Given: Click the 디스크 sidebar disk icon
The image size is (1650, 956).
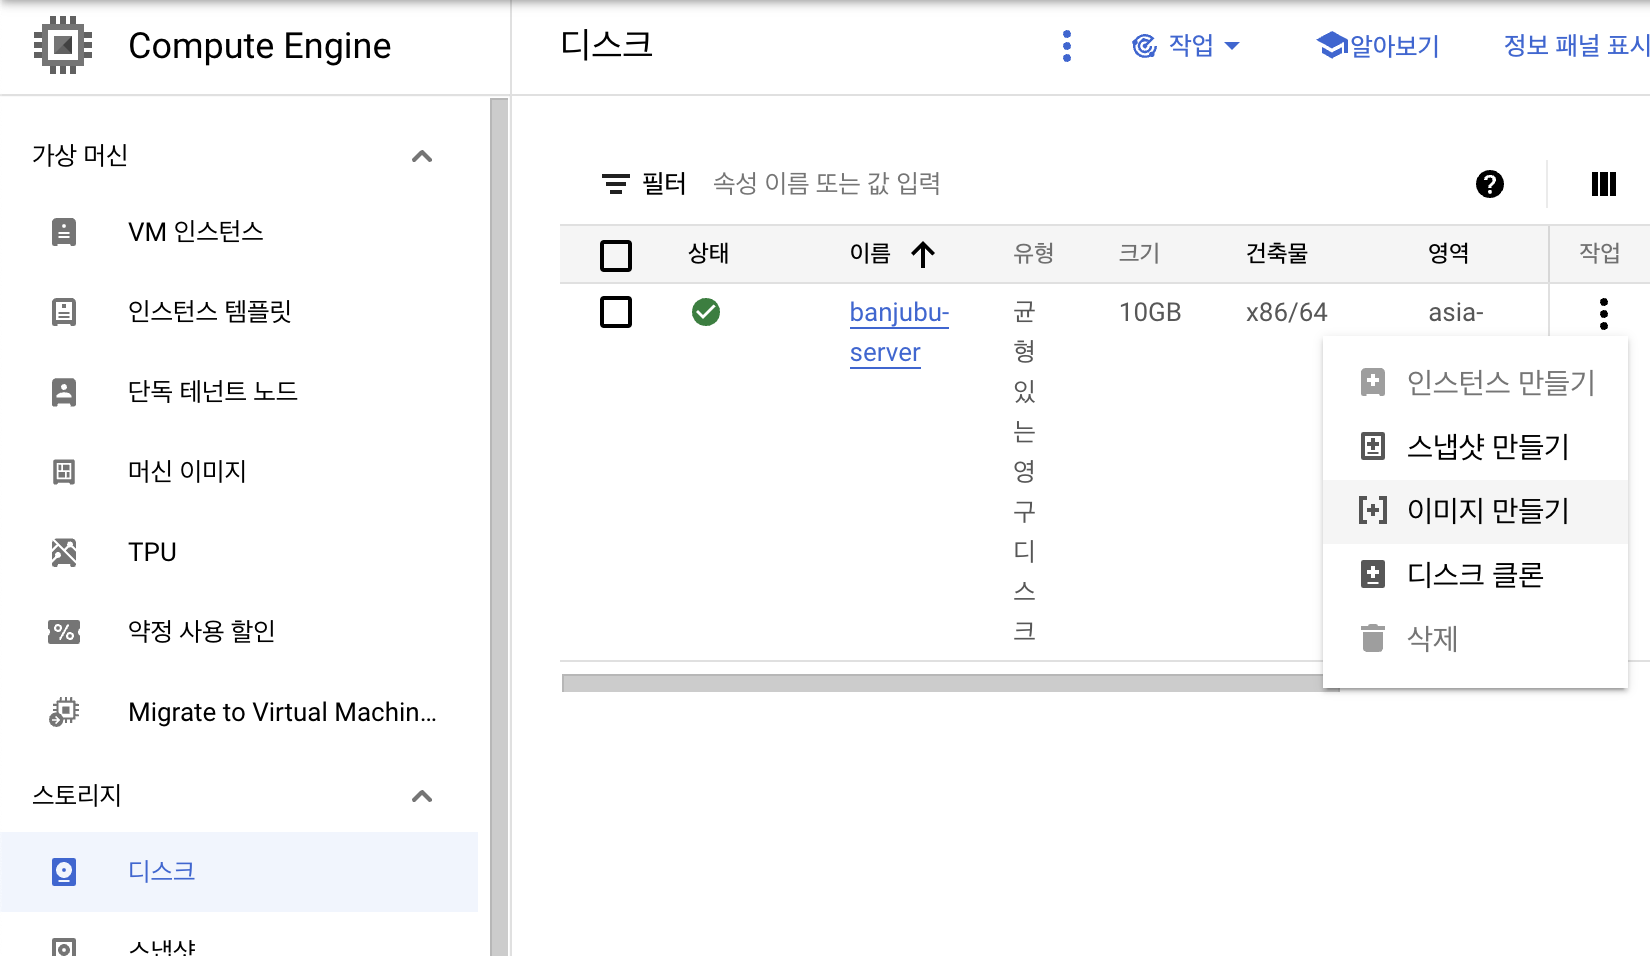Looking at the screenshot, I should coord(64,872).
